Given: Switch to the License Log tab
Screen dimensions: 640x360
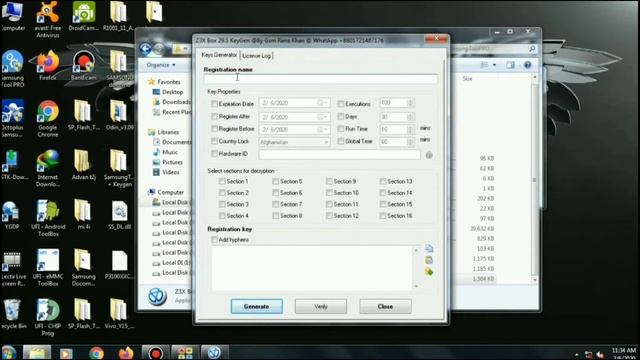Looking at the screenshot, I should pyautogui.click(x=256, y=56).
